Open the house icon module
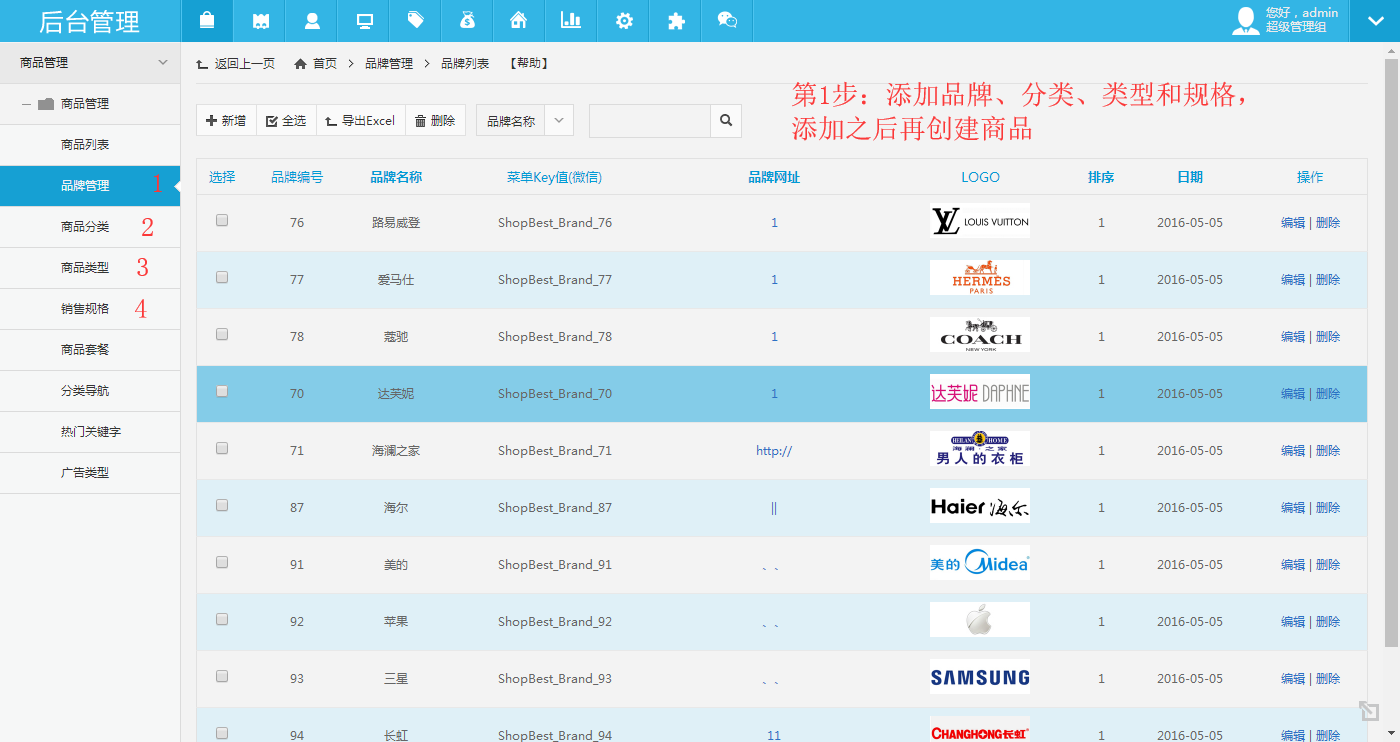This screenshot has width=1400, height=742. 519,20
